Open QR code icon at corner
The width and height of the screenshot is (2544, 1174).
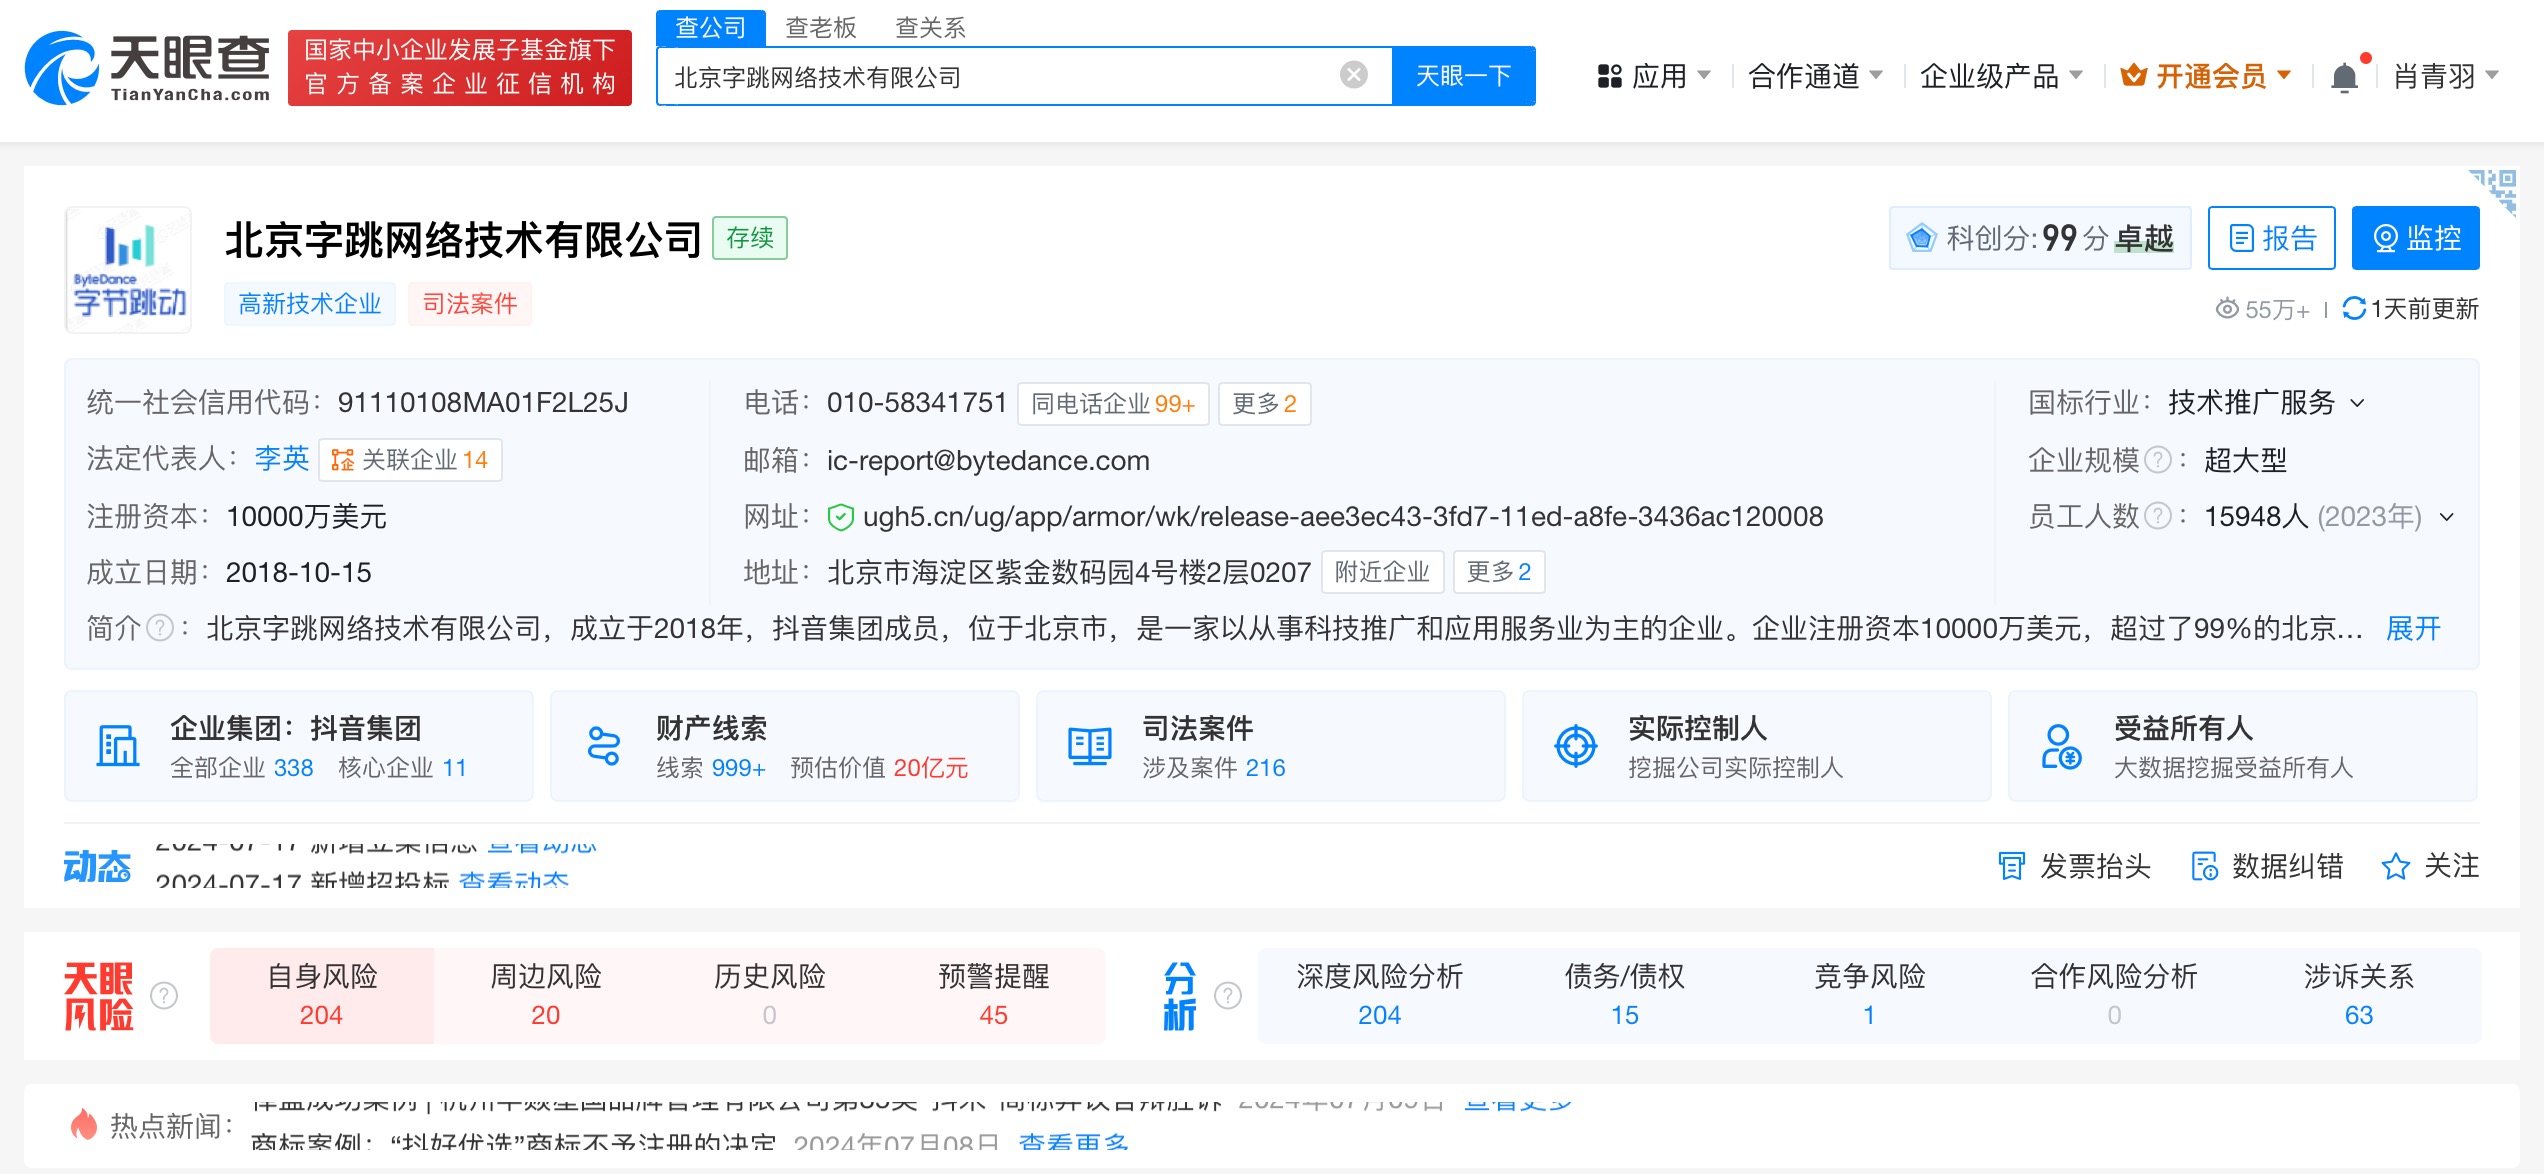click(x=2498, y=188)
